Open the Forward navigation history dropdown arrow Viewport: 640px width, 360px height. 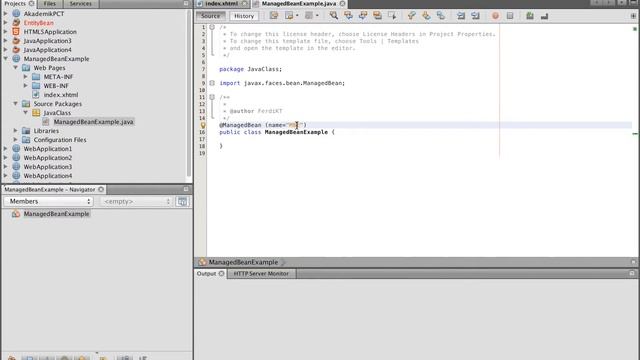click(317, 16)
